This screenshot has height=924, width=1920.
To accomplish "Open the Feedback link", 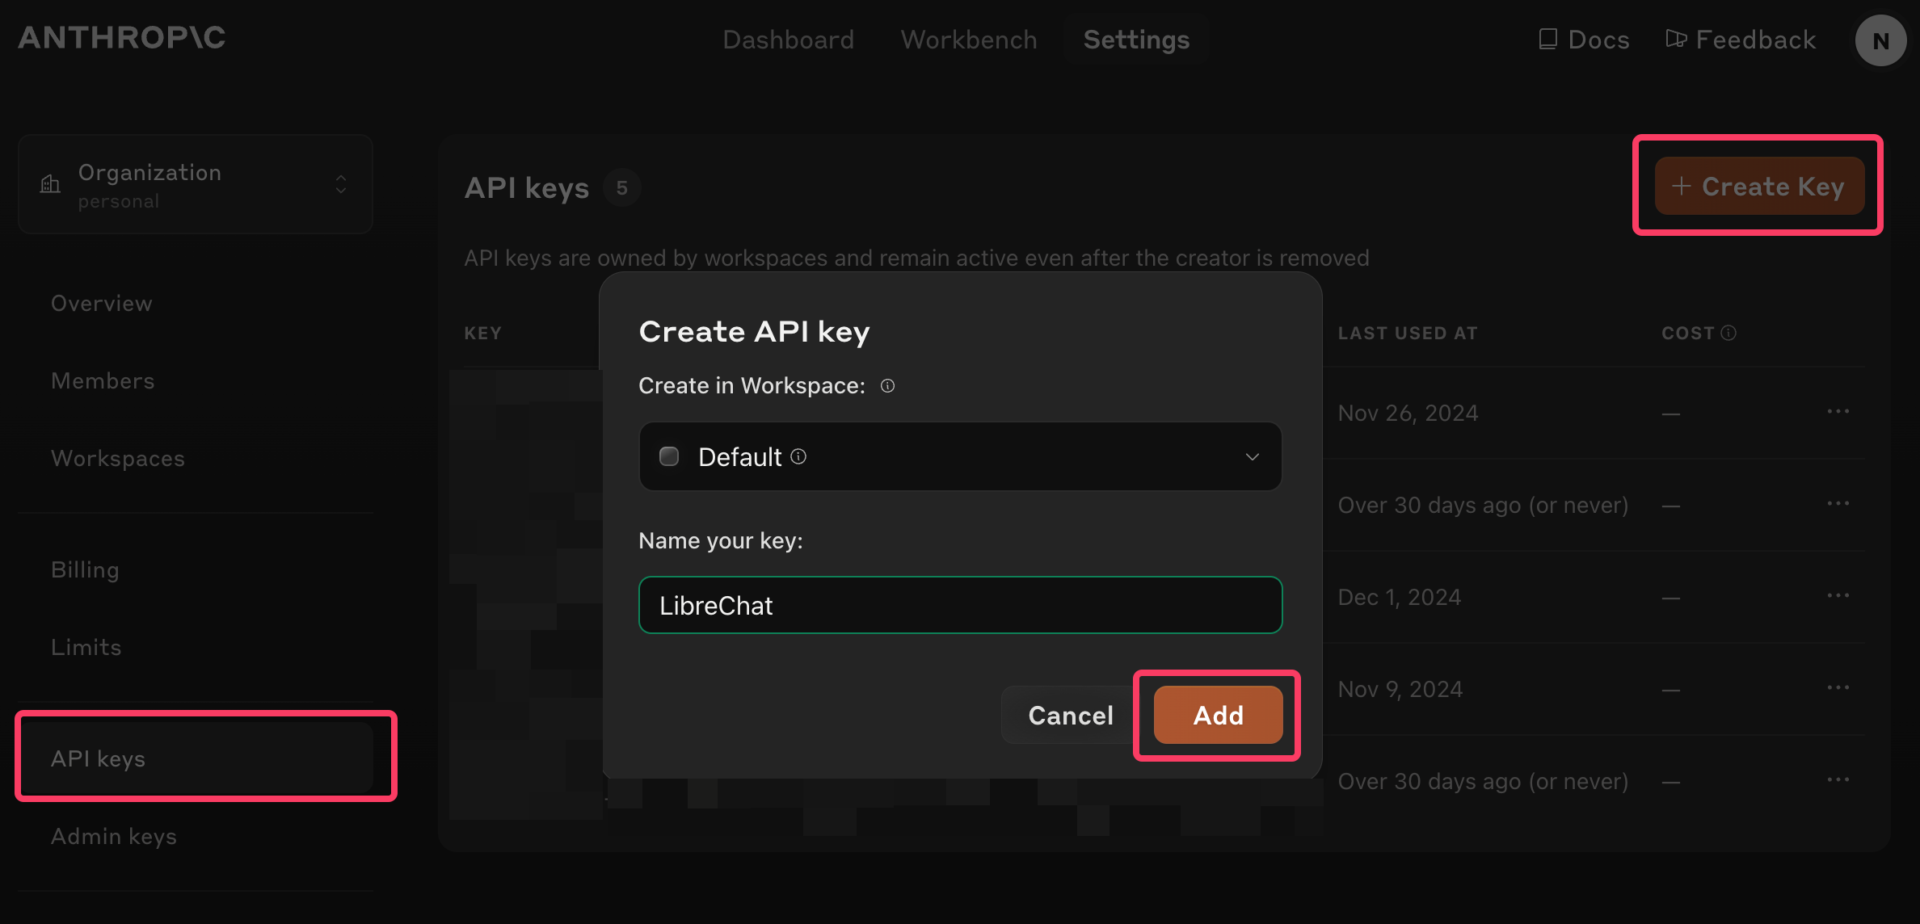I will pos(1741,40).
